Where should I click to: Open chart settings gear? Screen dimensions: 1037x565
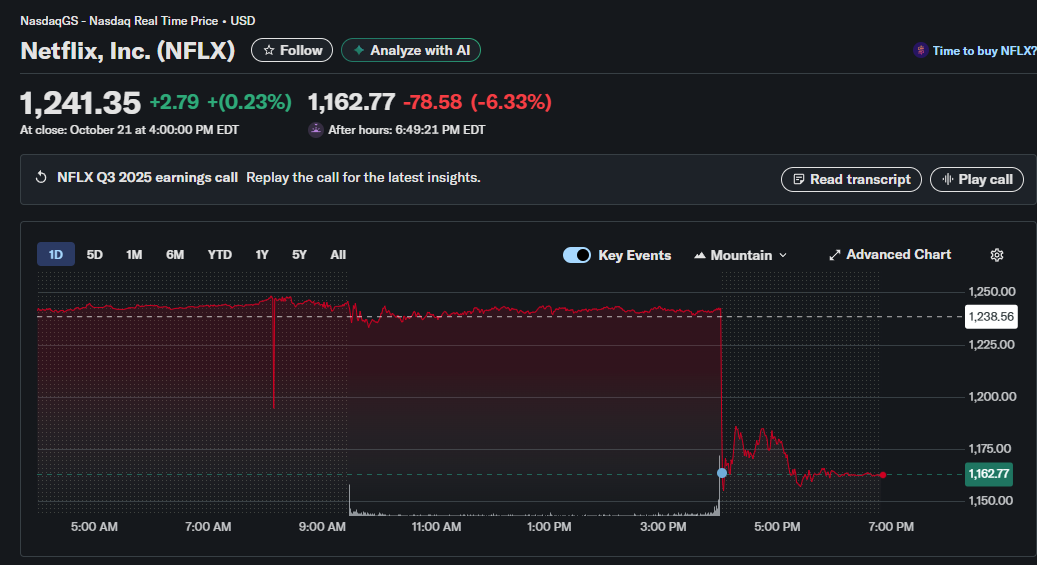[x=997, y=255]
